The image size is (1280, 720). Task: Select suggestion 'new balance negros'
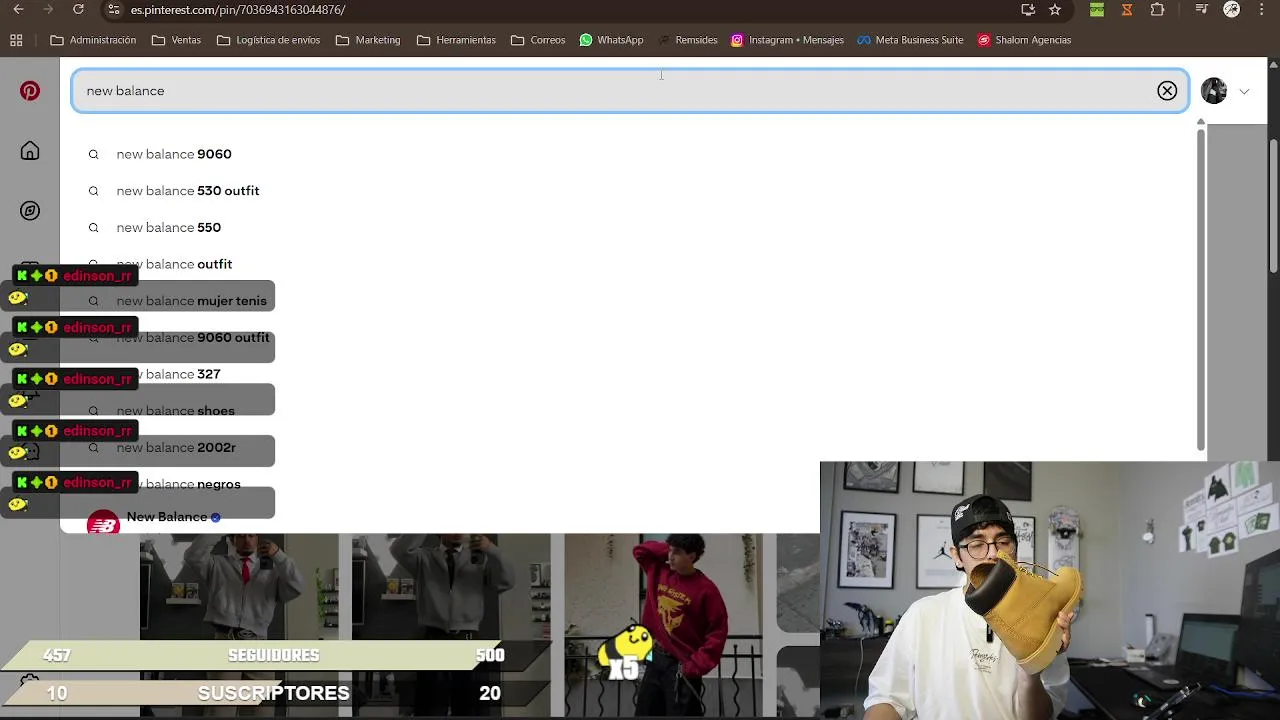pos(179,484)
